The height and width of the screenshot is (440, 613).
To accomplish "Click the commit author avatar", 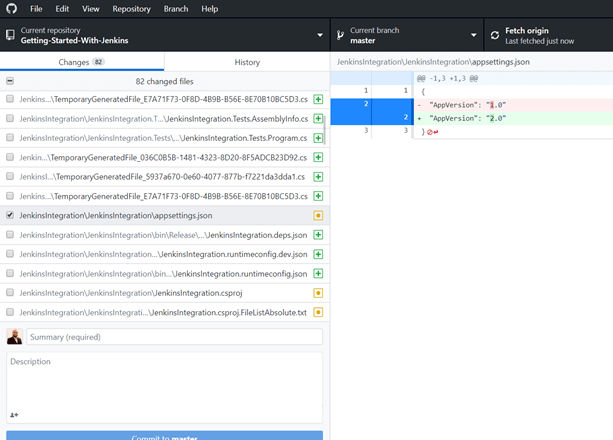I will [x=14, y=336].
